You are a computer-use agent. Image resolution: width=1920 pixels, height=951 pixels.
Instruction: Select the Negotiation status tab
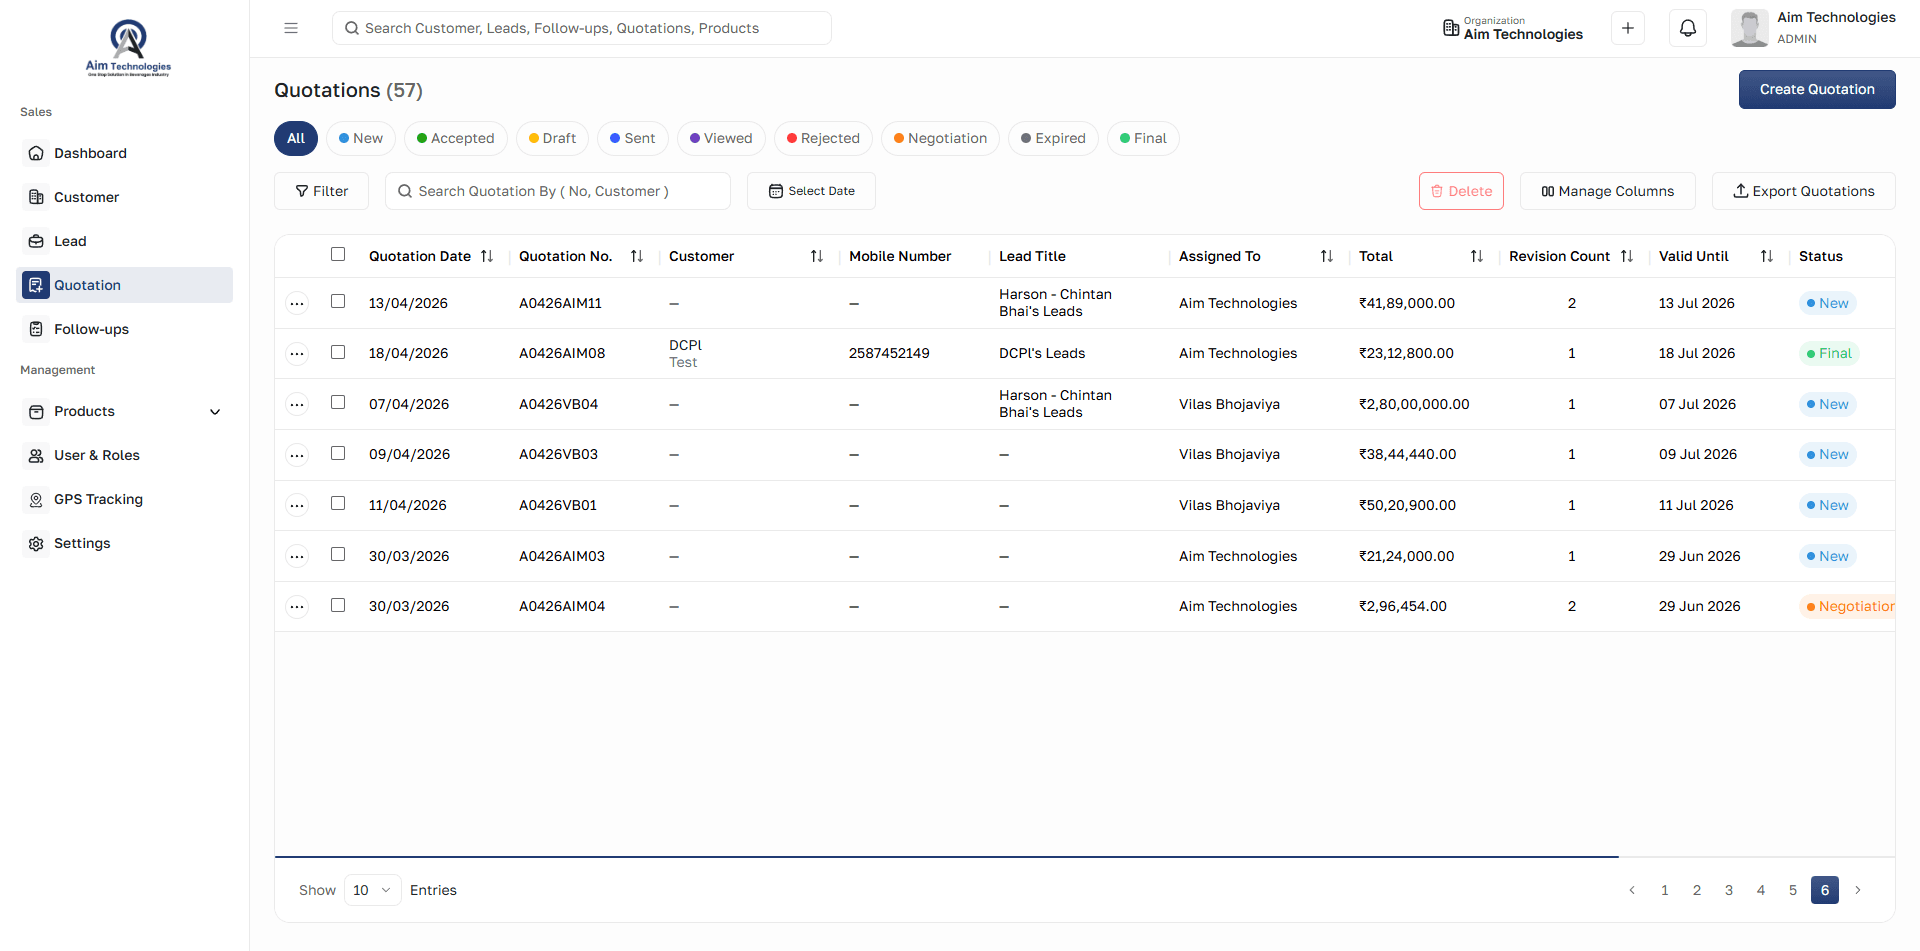click(x=940, y=138)
